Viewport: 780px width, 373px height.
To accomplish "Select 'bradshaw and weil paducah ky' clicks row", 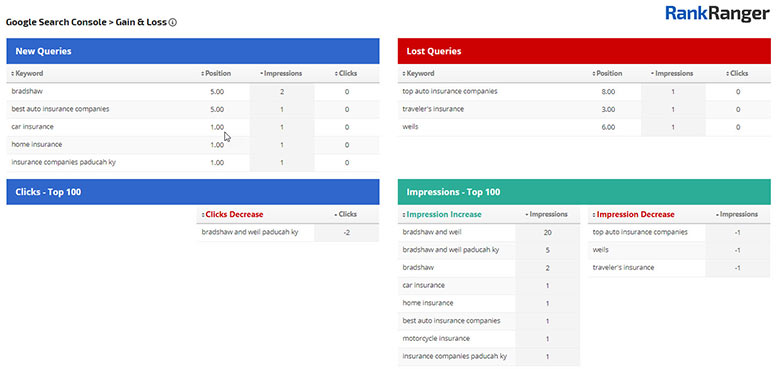I will click(x=288, y=232).
